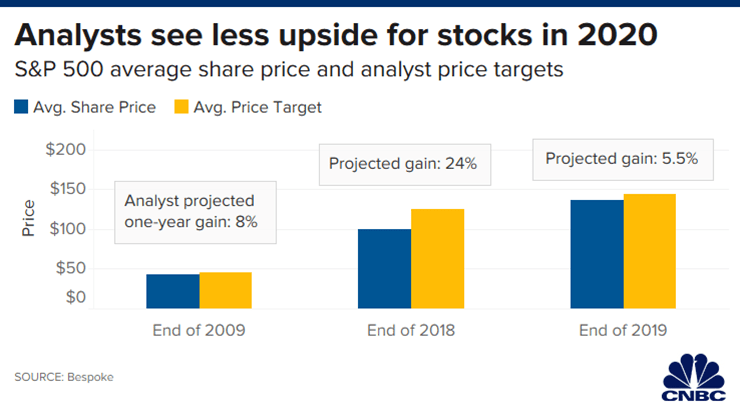Click the CNBC peacock logo
The image size is (740, 416).
point(692,378)
